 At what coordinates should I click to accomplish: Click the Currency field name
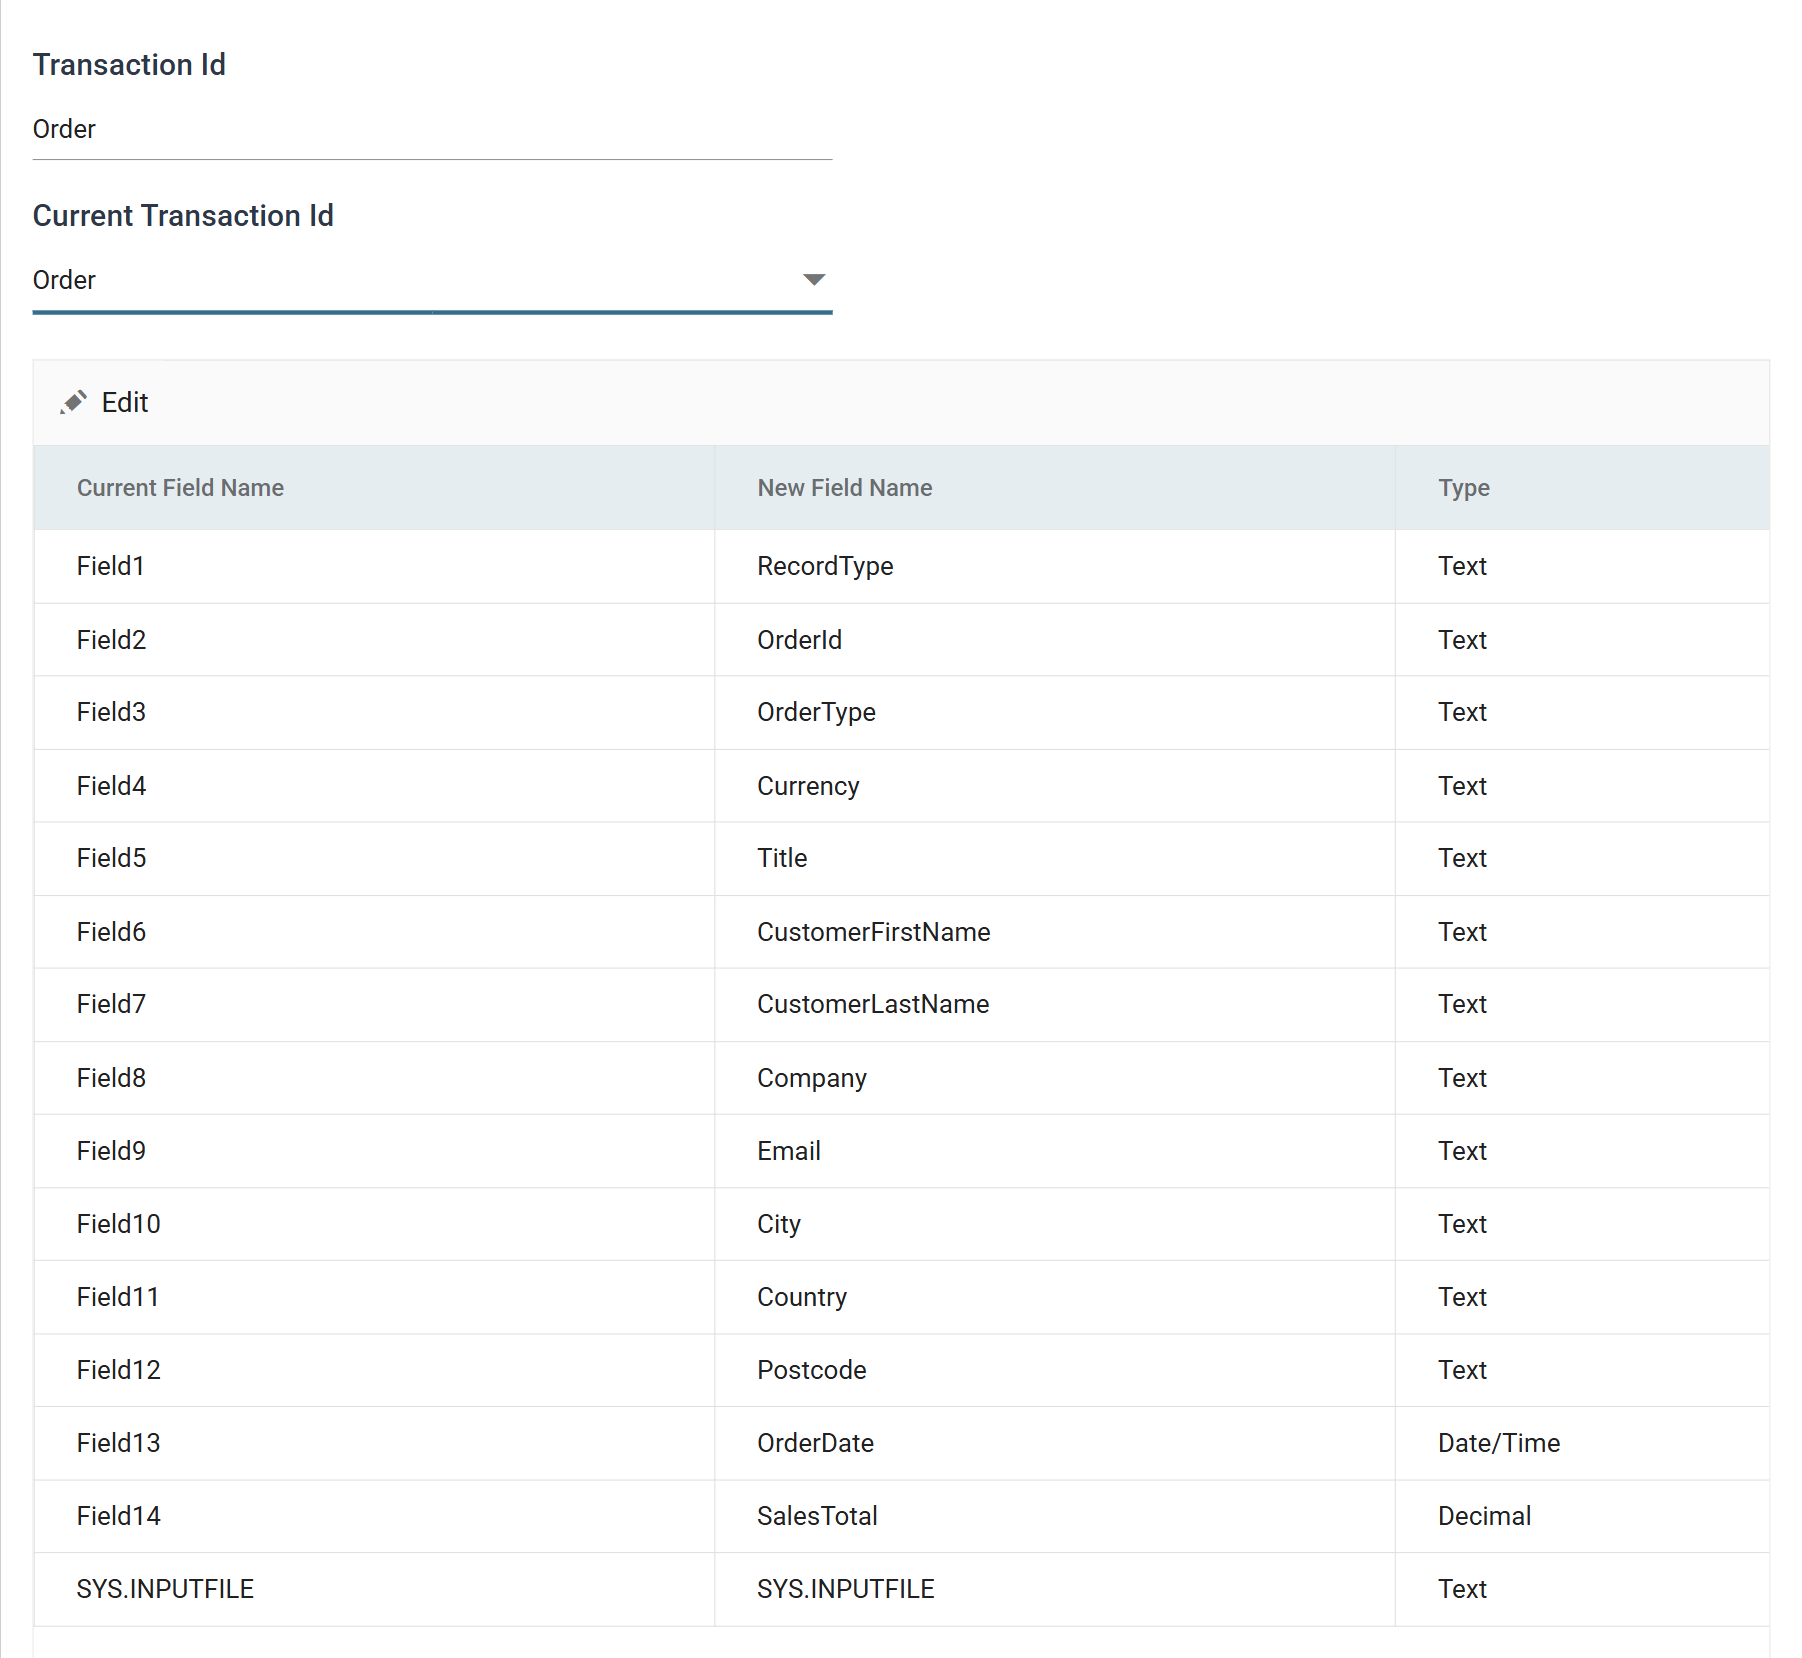1055,786
